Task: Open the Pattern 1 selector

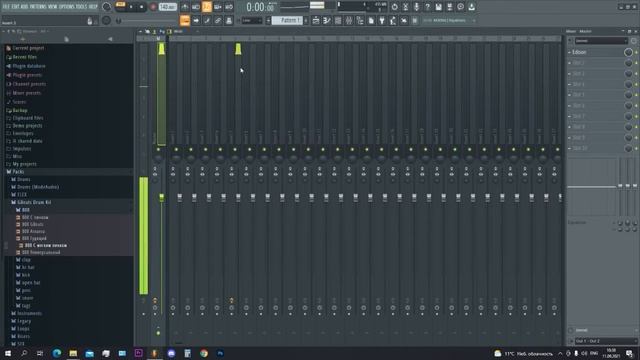Action: point(287,20)
